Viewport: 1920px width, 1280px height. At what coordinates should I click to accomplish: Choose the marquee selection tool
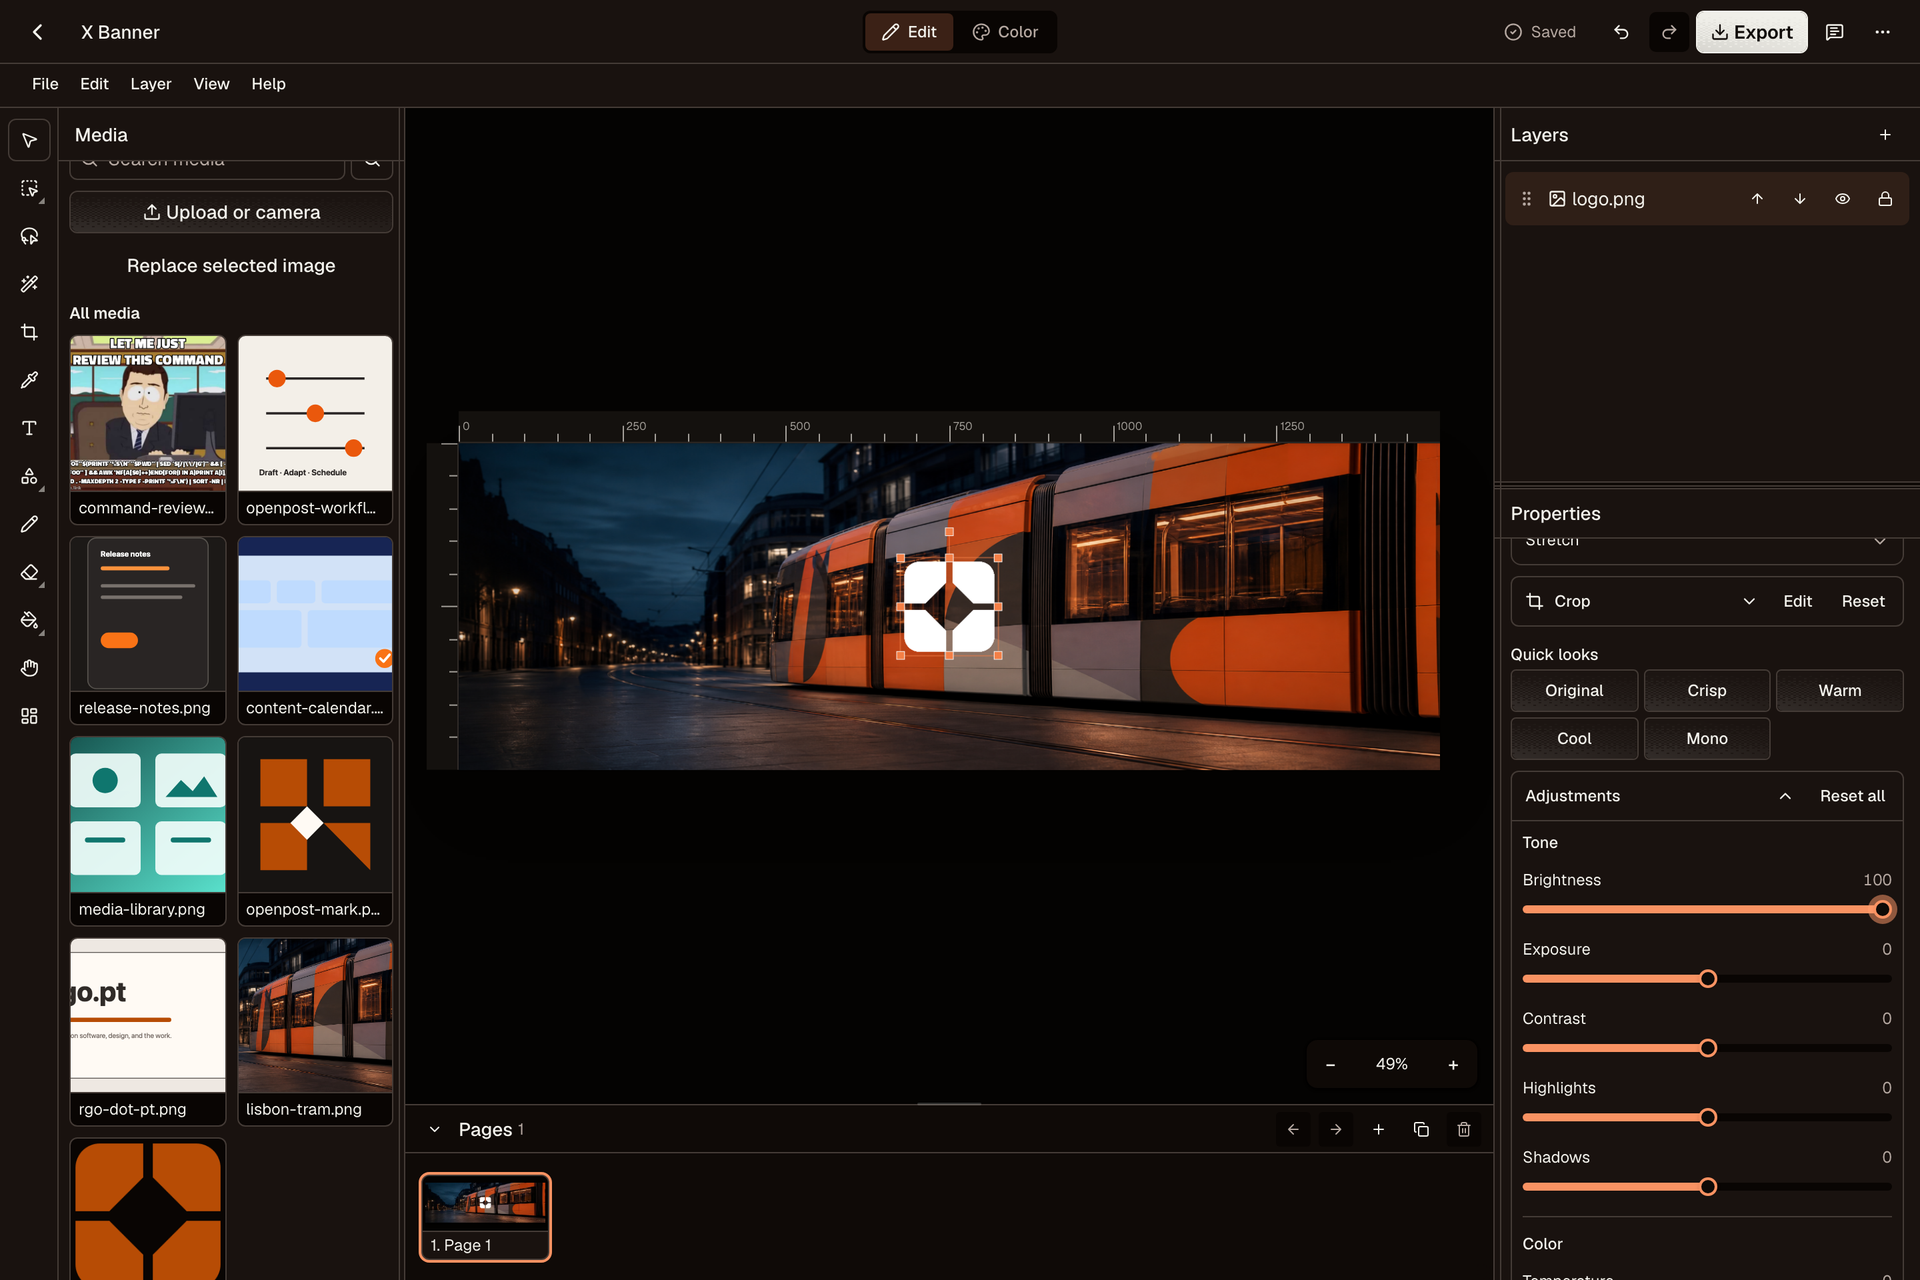pos(29,189)
